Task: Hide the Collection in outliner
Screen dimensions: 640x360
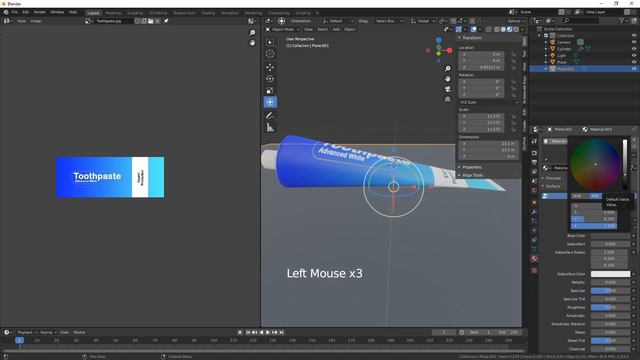Action: coord(634,36)
